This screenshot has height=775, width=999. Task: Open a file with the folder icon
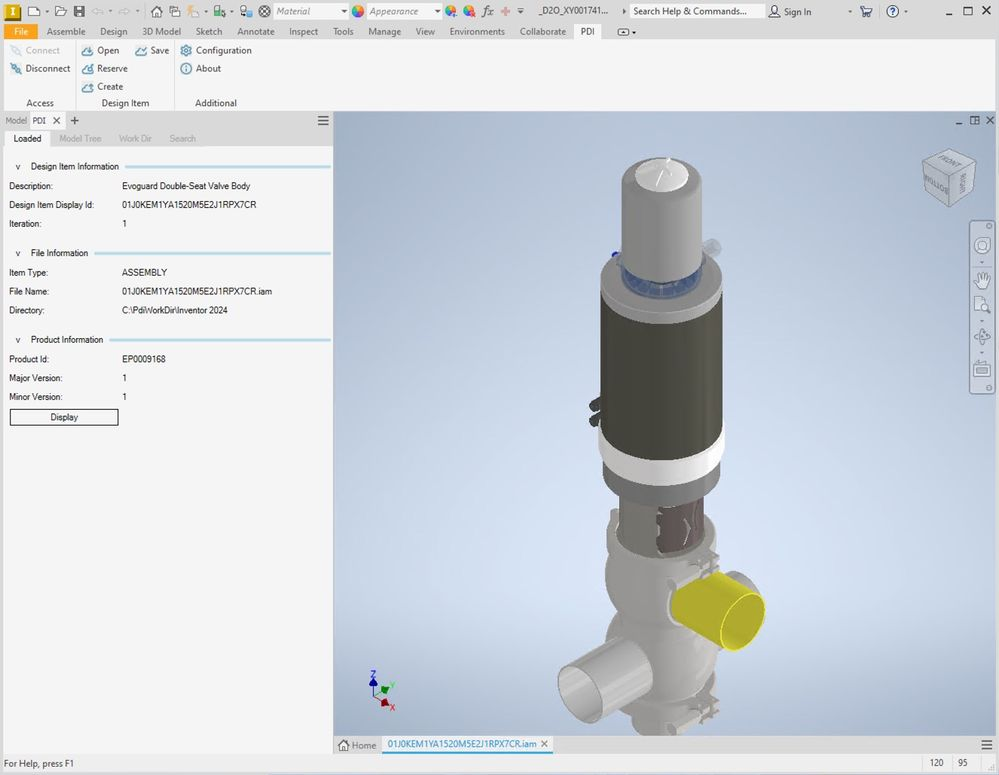61,11
